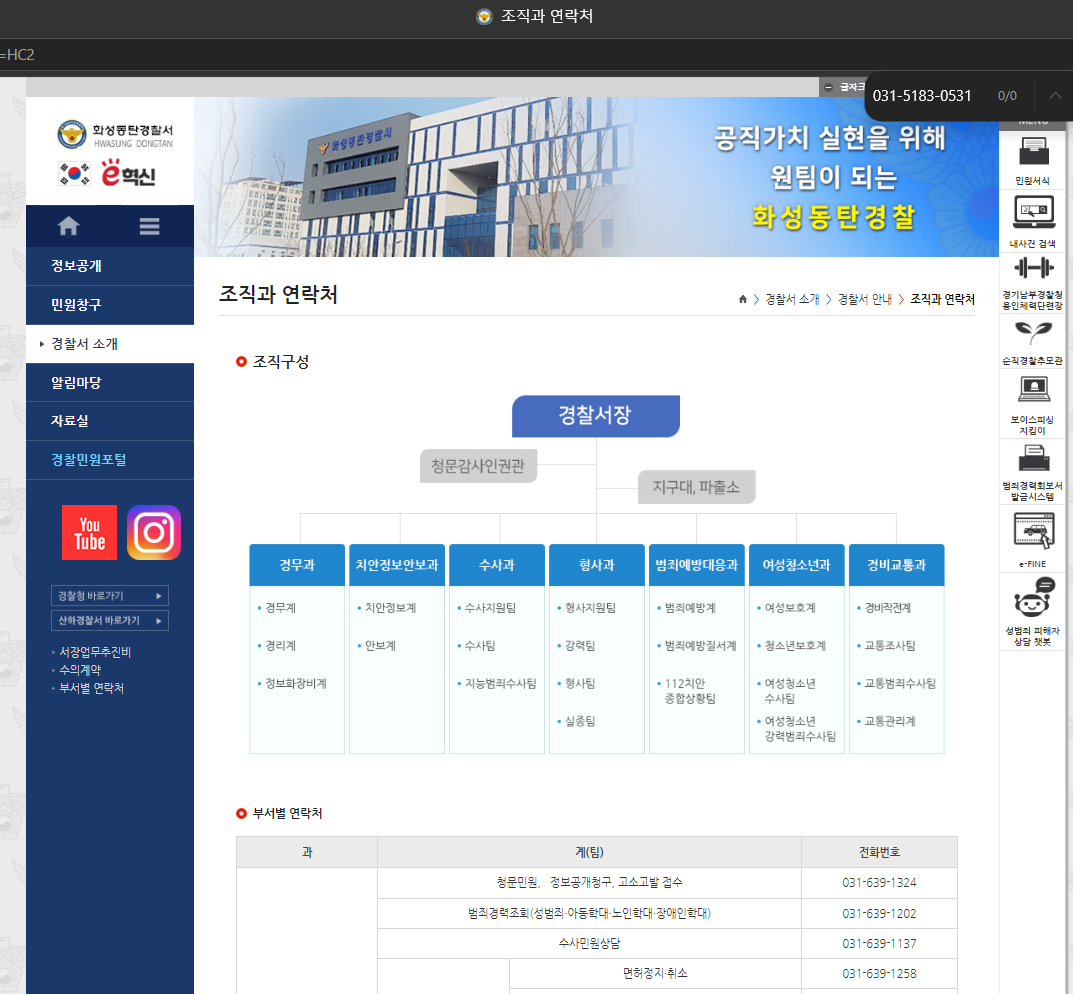Launch the 성범죄 피해자 상담 챗봇 icon
1073x994 pixels.
(x=1033, y=597)
